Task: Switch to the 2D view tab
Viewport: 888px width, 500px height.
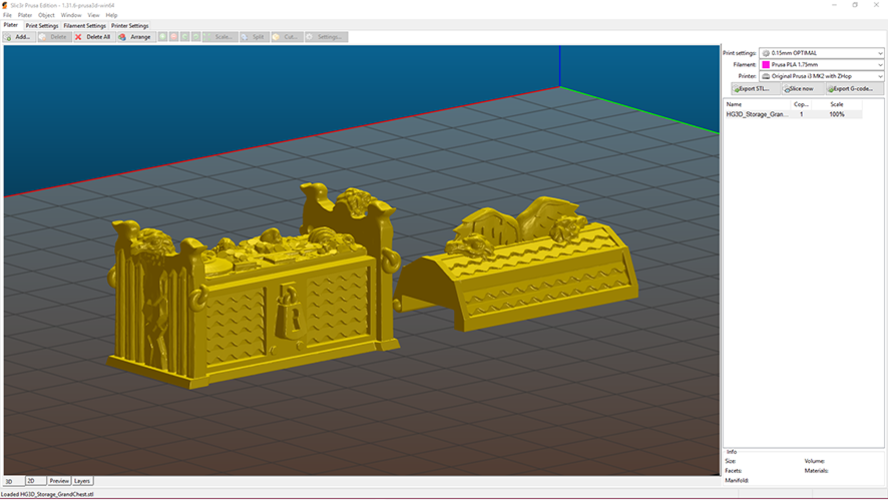Action: click(35, 481)
